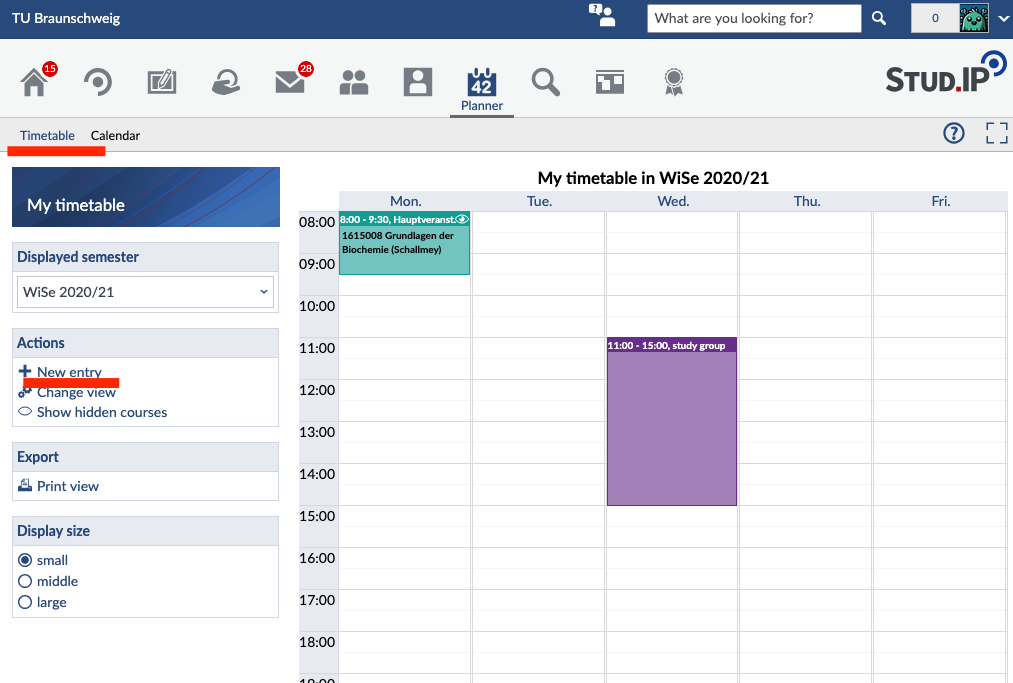Click the Fri. column header
Image resolution: width=1013 pixels, height=683 pixels.
pyautogui.click(x=941, y=202)
